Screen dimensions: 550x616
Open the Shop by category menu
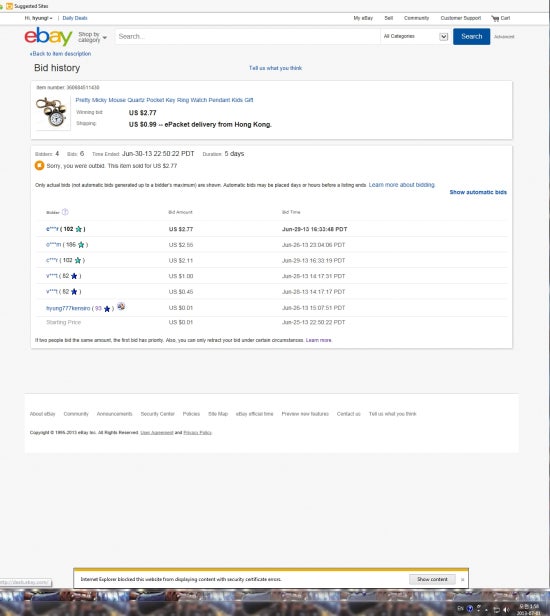[x=92, y=37]
